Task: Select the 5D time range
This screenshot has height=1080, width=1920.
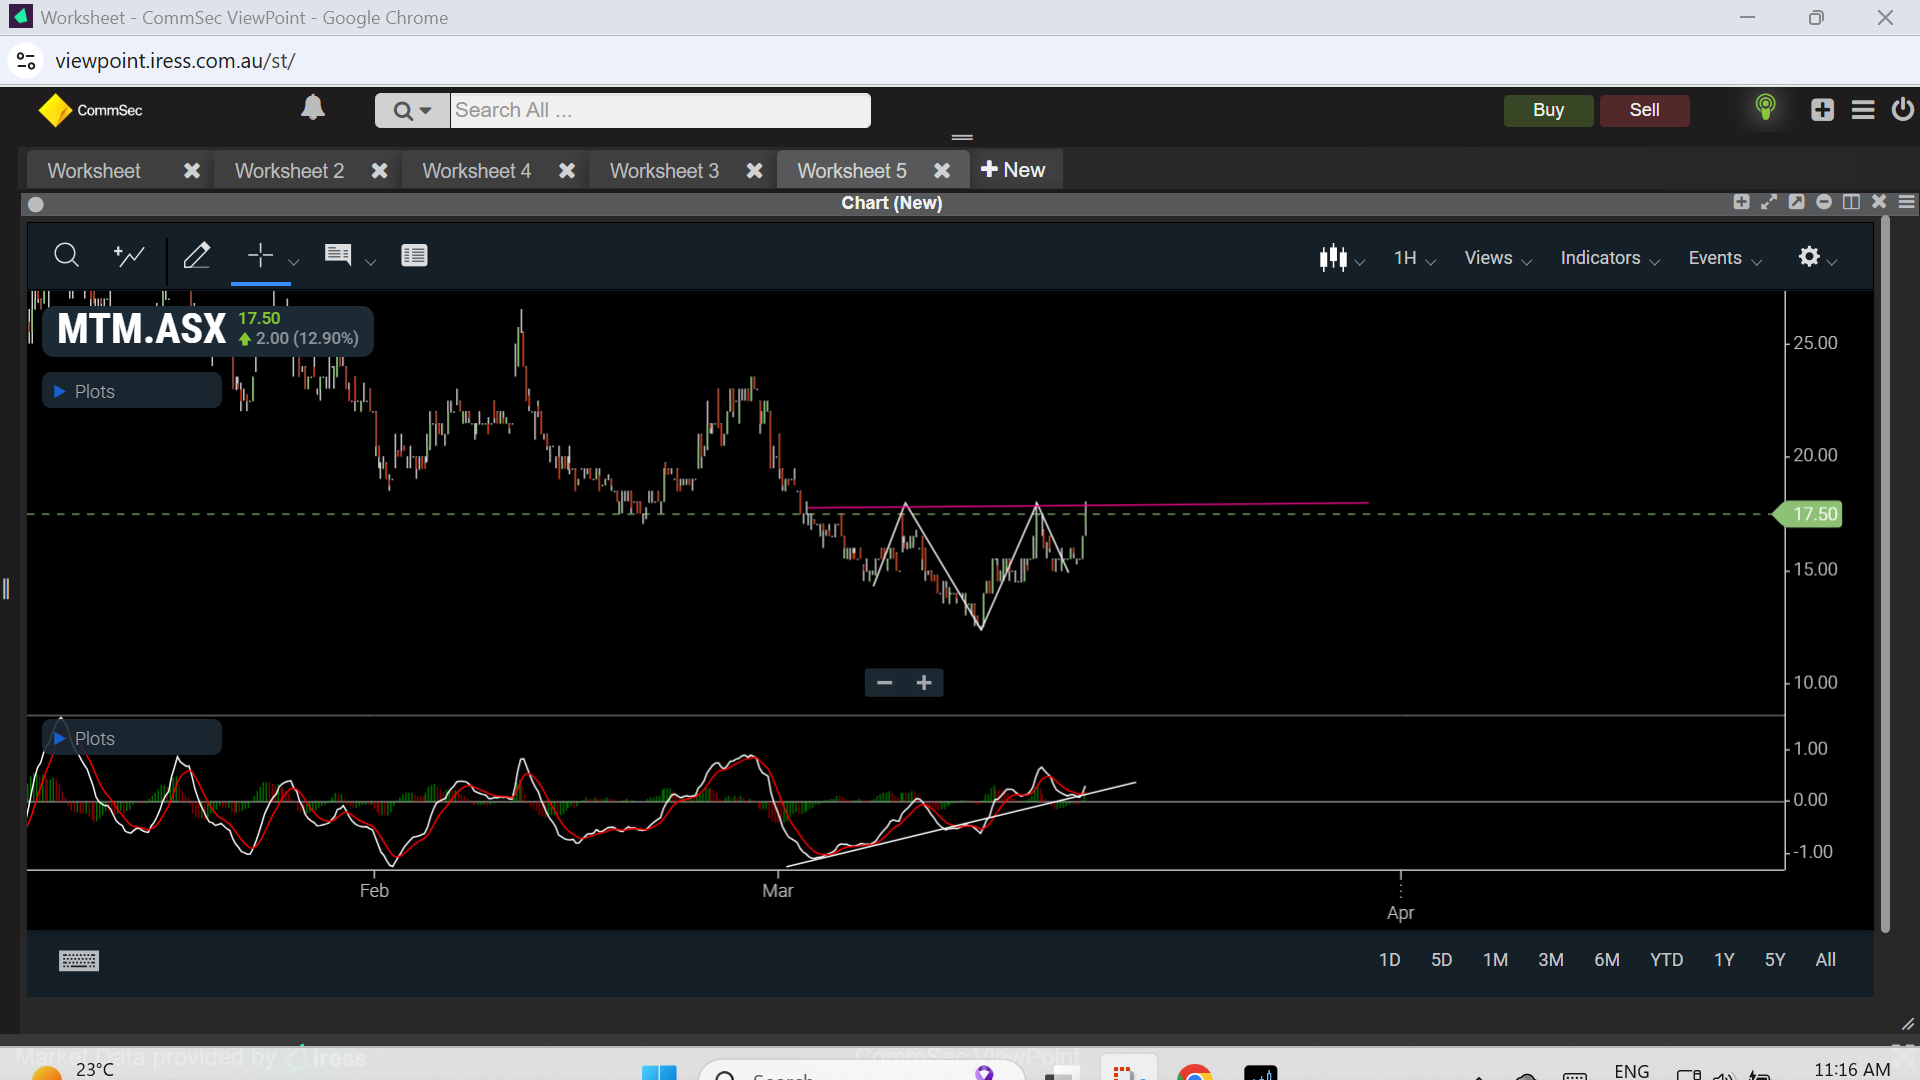Action: (1441, 960)
